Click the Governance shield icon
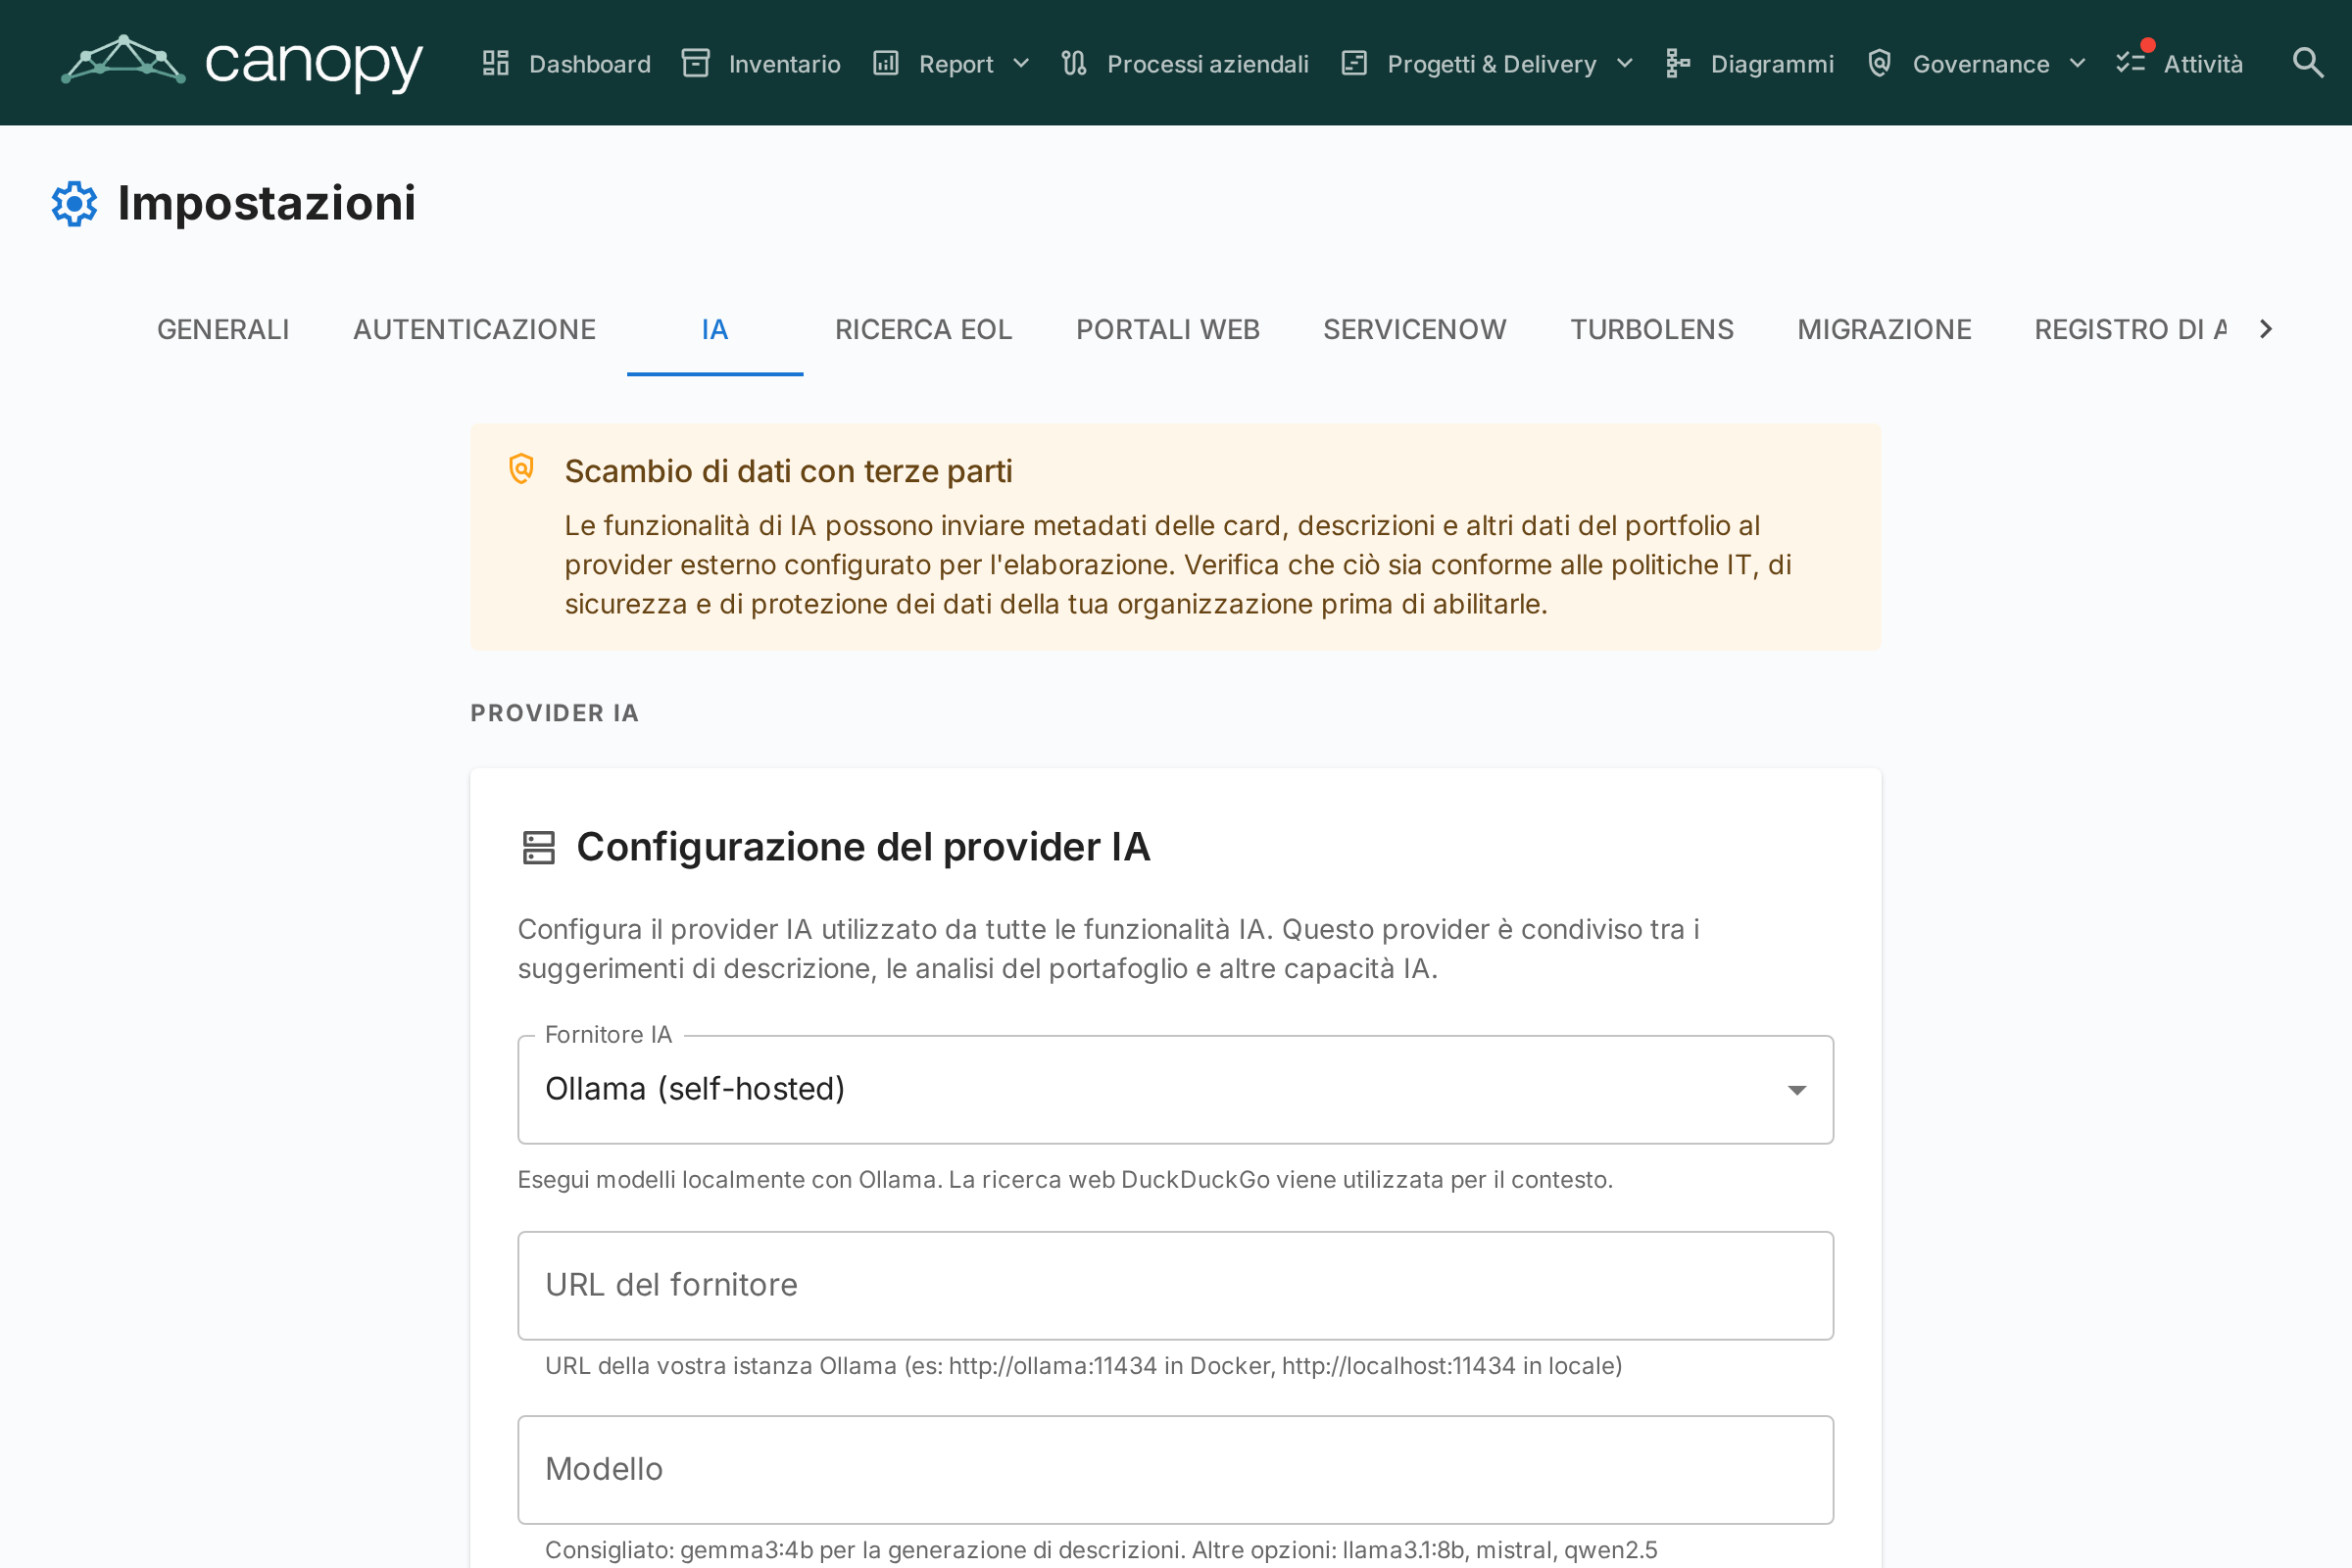Image resolution: width=2352 pixels, height=1568 pixels. [1880, 63]
